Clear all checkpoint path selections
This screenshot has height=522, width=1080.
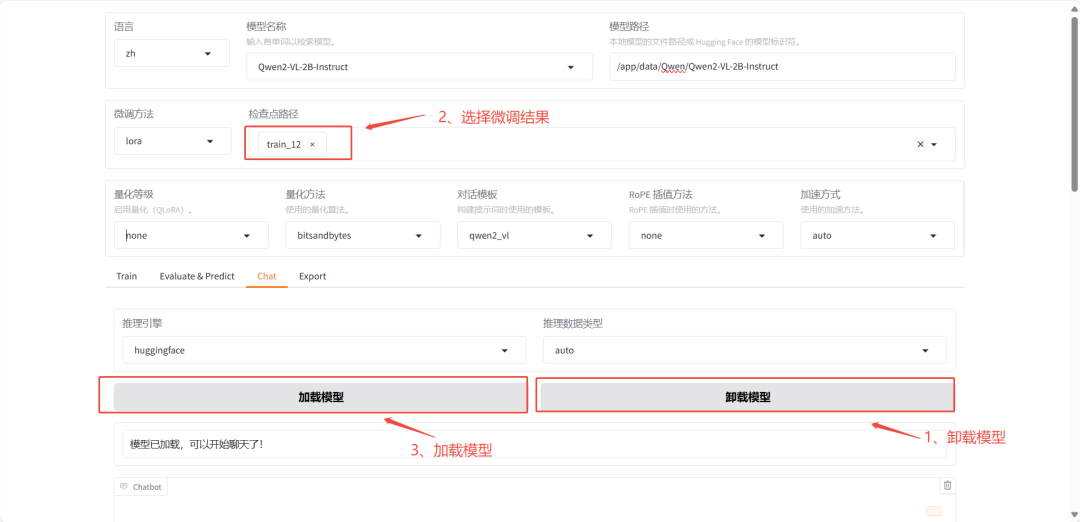pyautogui.click(x=920, y=145)
